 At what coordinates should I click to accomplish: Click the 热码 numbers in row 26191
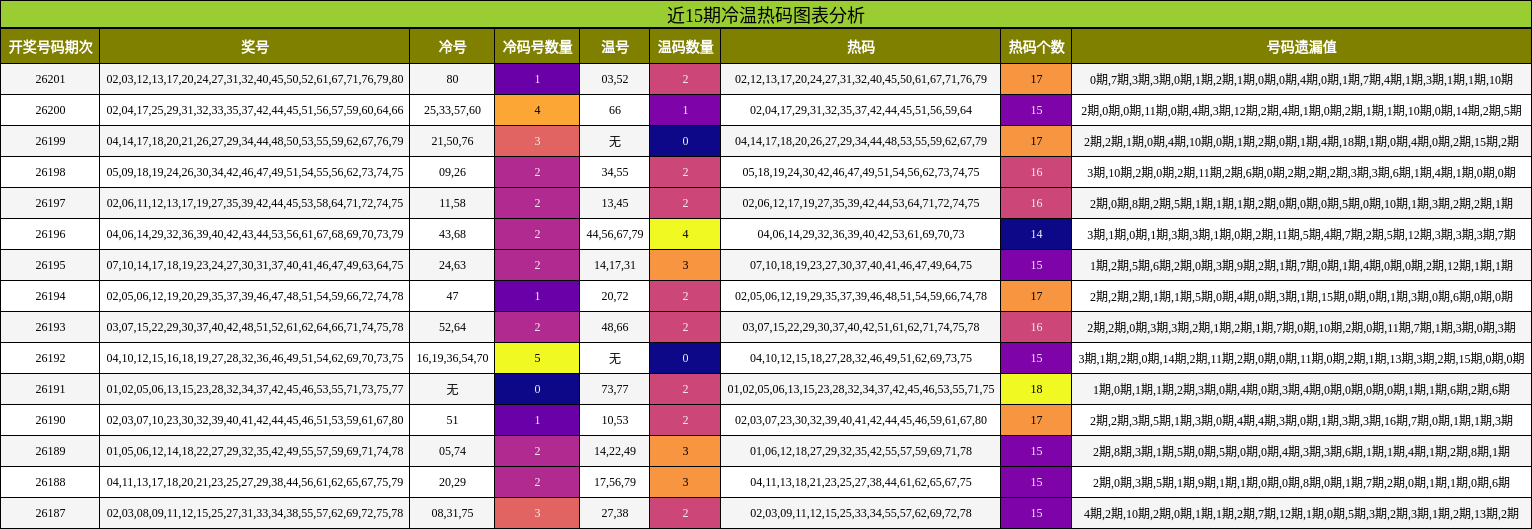coord(861,389)
